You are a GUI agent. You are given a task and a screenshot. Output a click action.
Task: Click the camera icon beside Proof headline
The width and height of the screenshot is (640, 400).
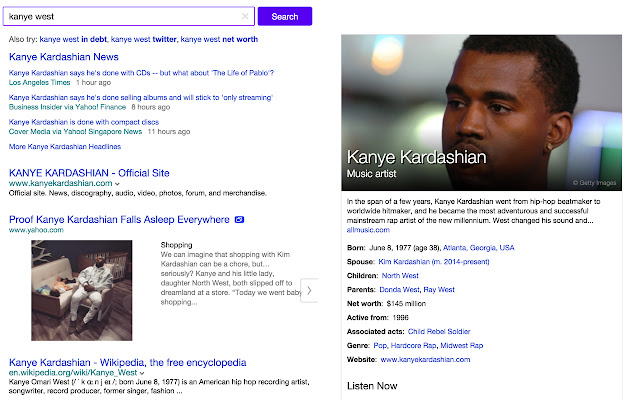click(x=239, y=219)
